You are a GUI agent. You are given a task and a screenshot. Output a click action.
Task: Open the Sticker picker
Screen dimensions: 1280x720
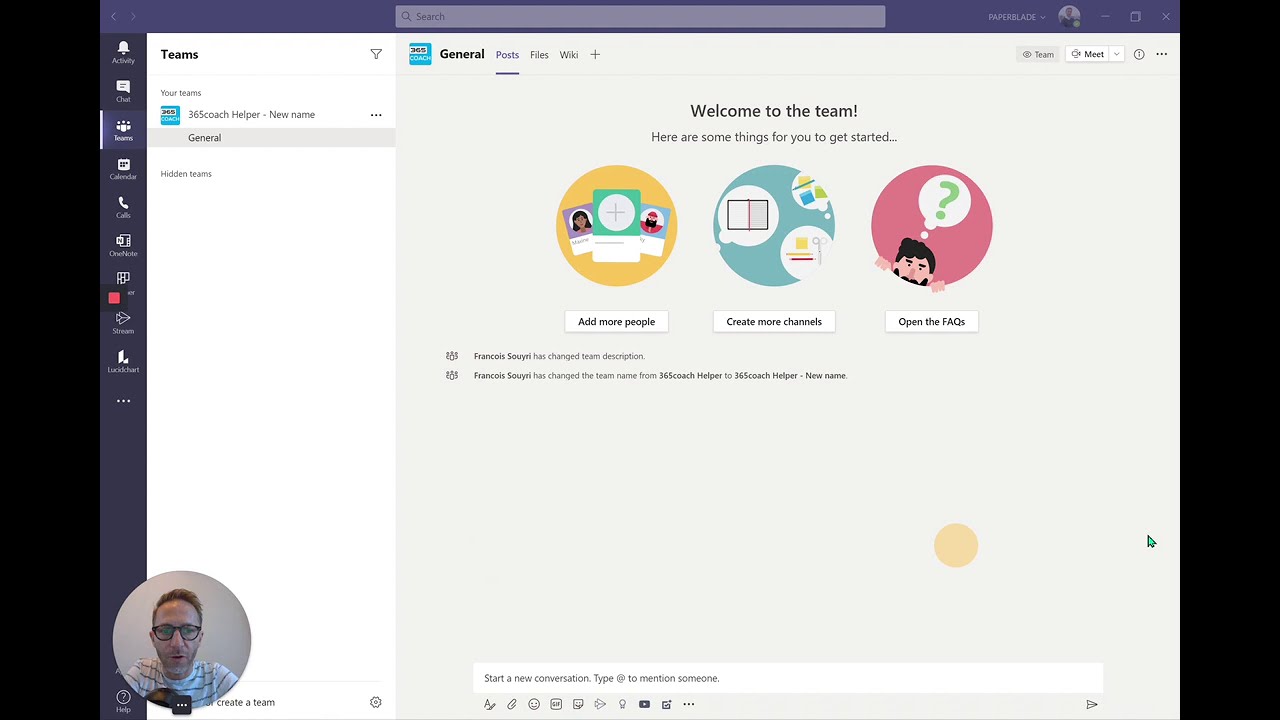[x=578, y=704]
